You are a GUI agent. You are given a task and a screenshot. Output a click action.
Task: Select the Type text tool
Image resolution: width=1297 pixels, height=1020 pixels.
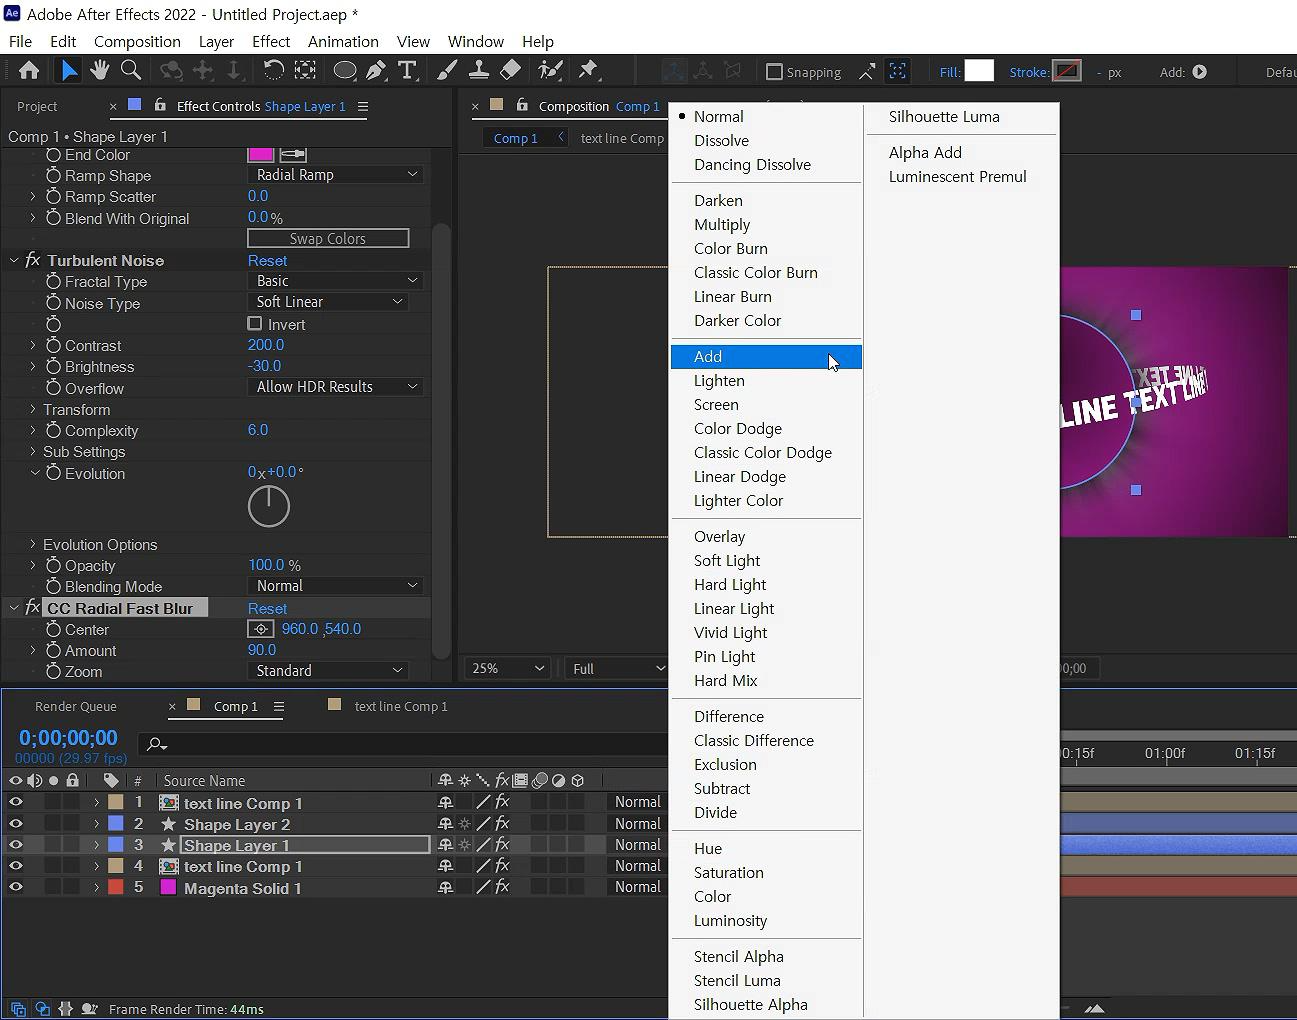click(407, 70)
